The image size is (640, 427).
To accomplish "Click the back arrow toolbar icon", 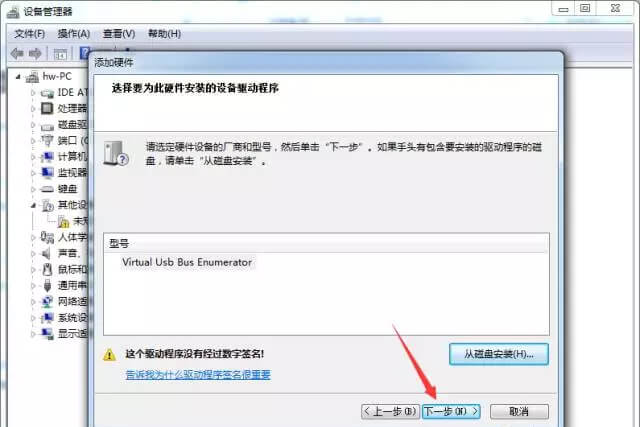I will [17, 53].
